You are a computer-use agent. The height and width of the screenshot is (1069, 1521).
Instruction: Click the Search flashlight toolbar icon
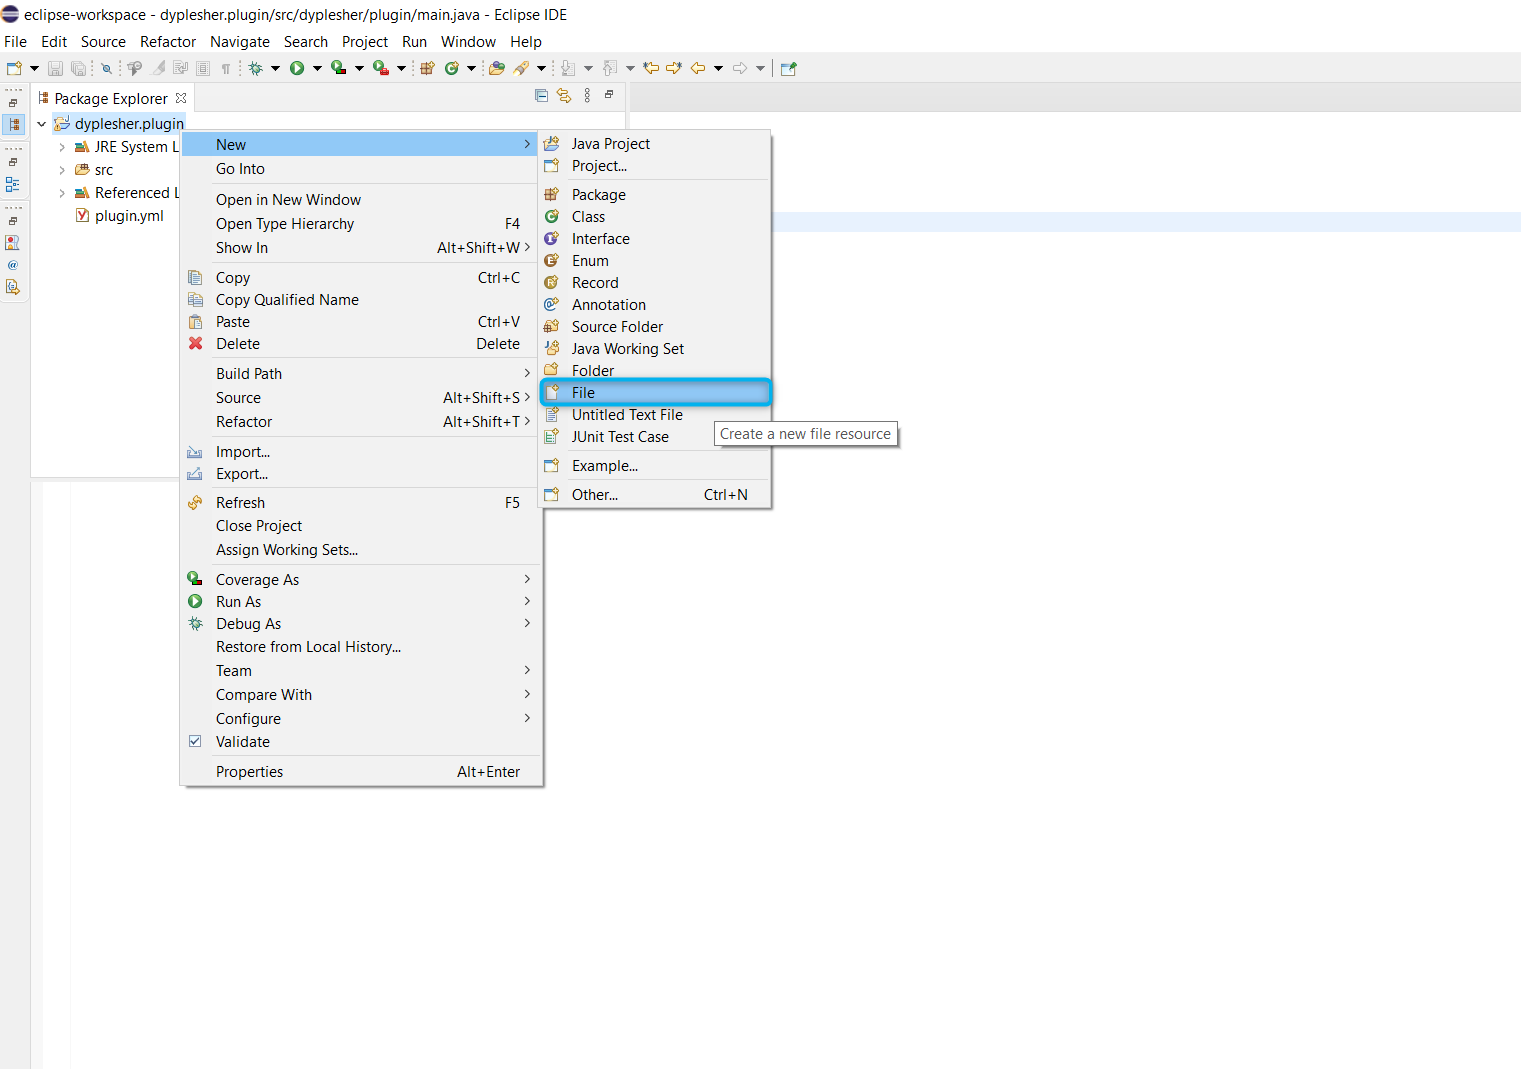[521, 68]
